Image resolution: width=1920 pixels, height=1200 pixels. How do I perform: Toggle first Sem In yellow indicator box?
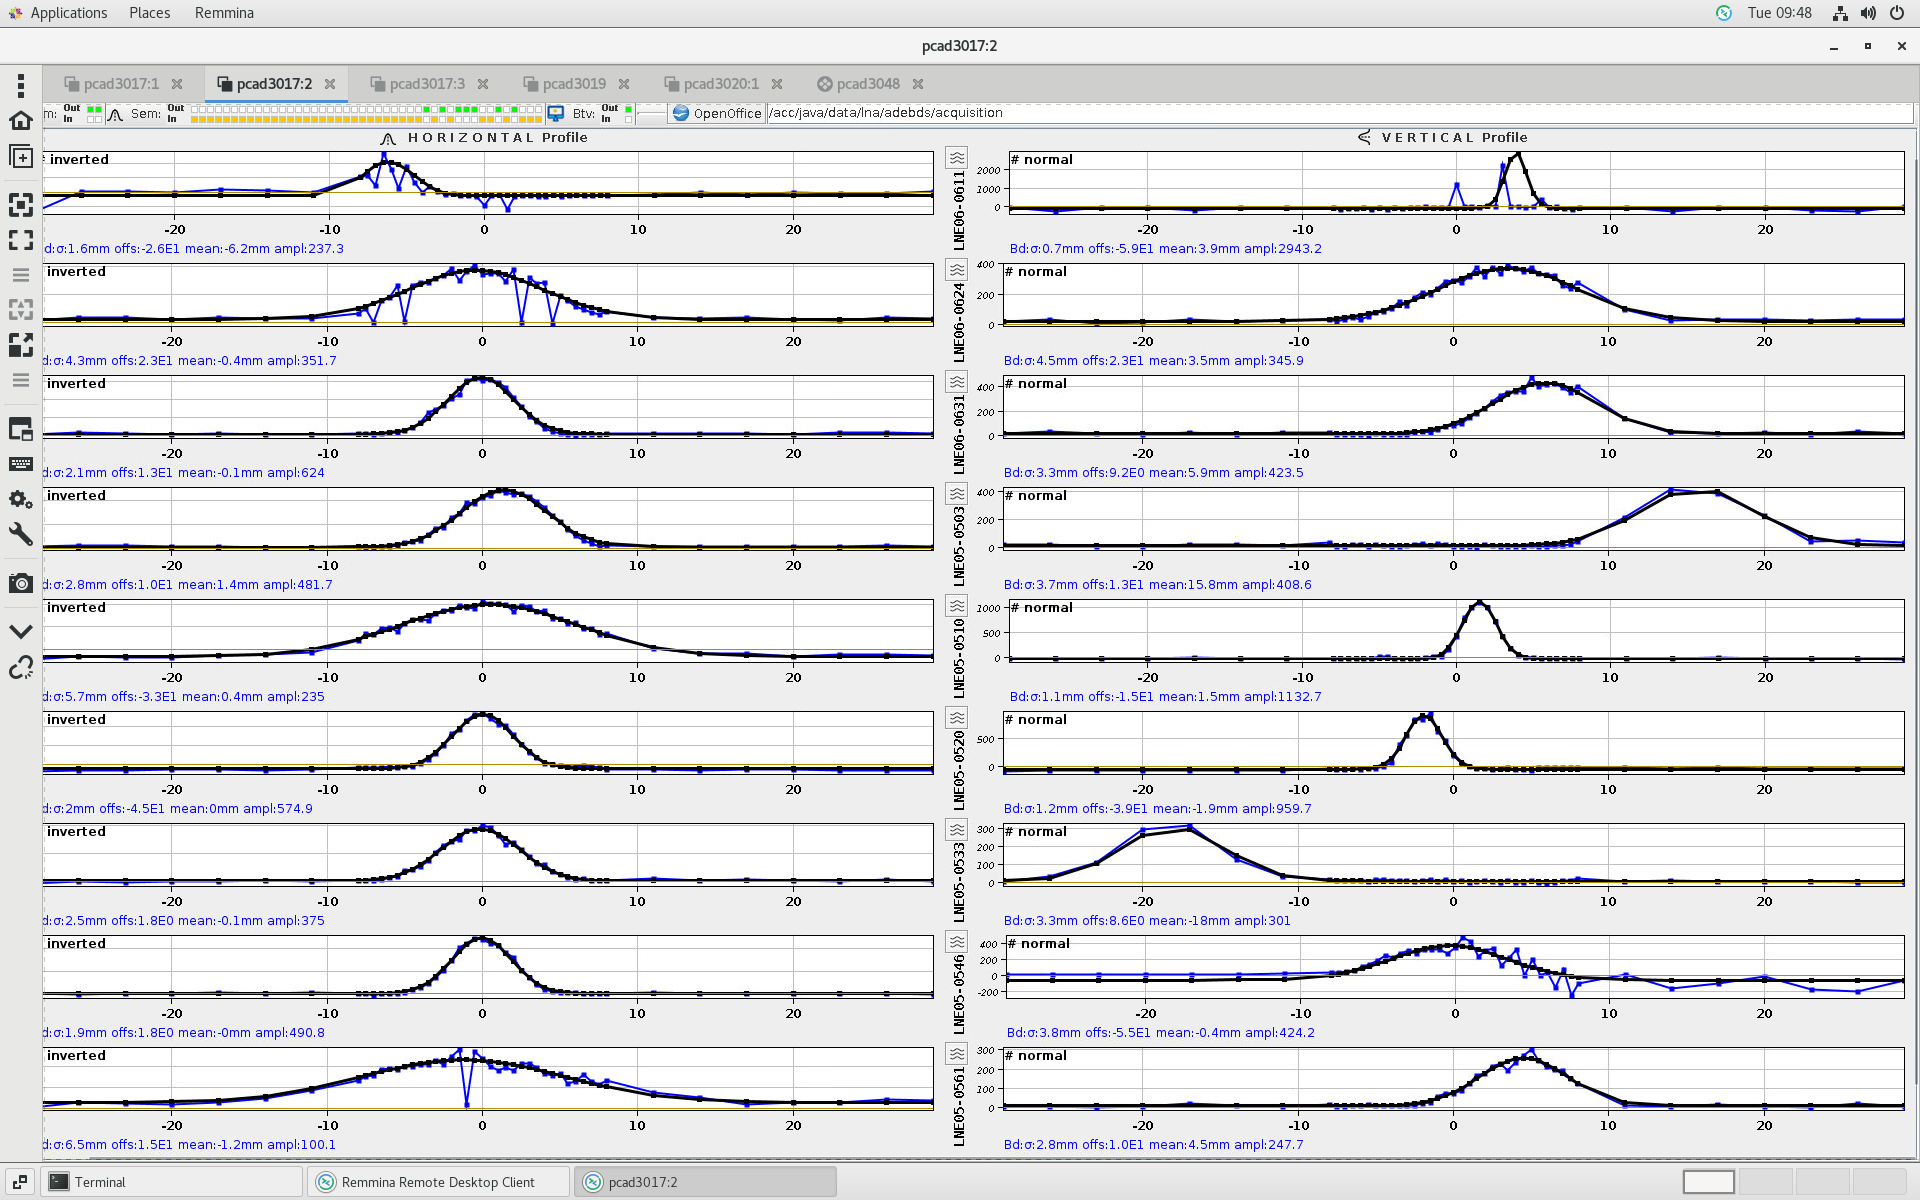pyautogui.click(x=195, y=119)
